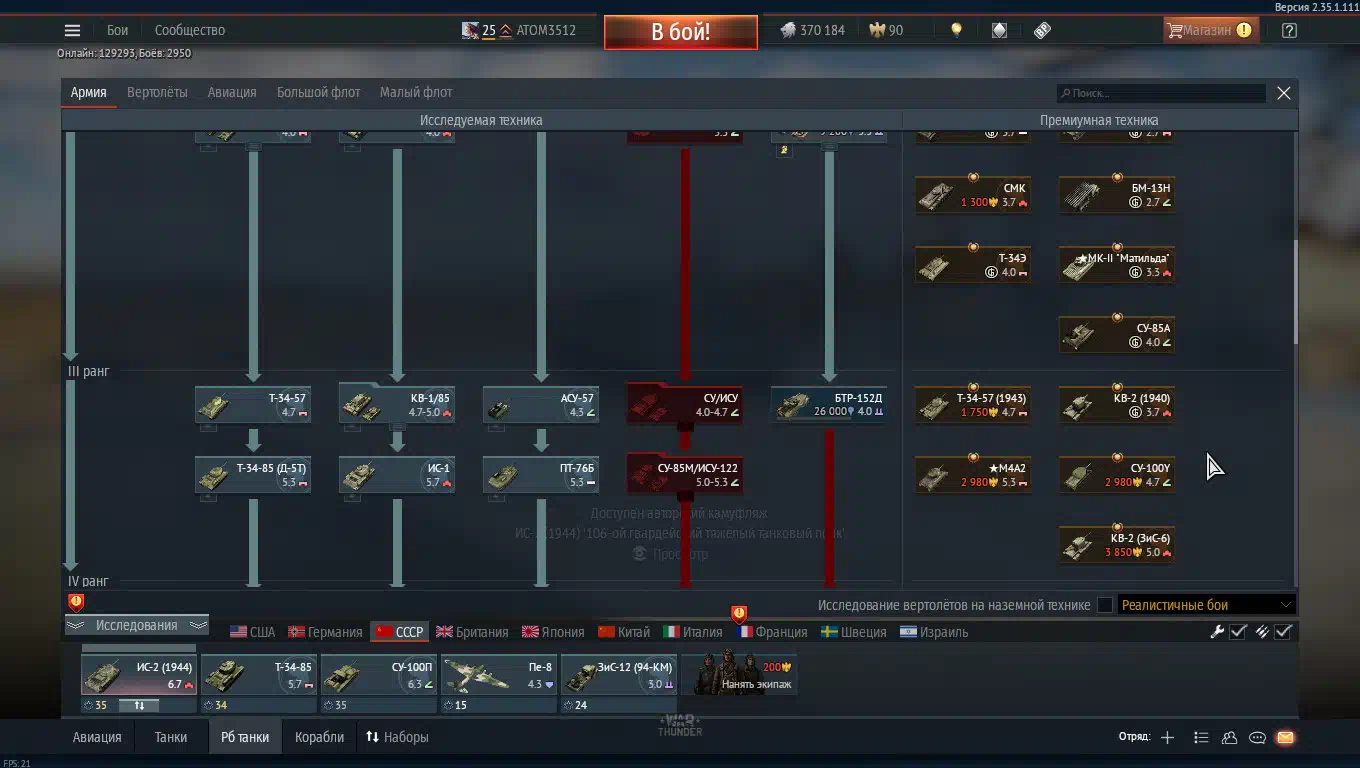The width and height of the screenshot is (1360, 768).
Task: Select the Пе-8 crew slot
Action: click(x=499, y=675)
